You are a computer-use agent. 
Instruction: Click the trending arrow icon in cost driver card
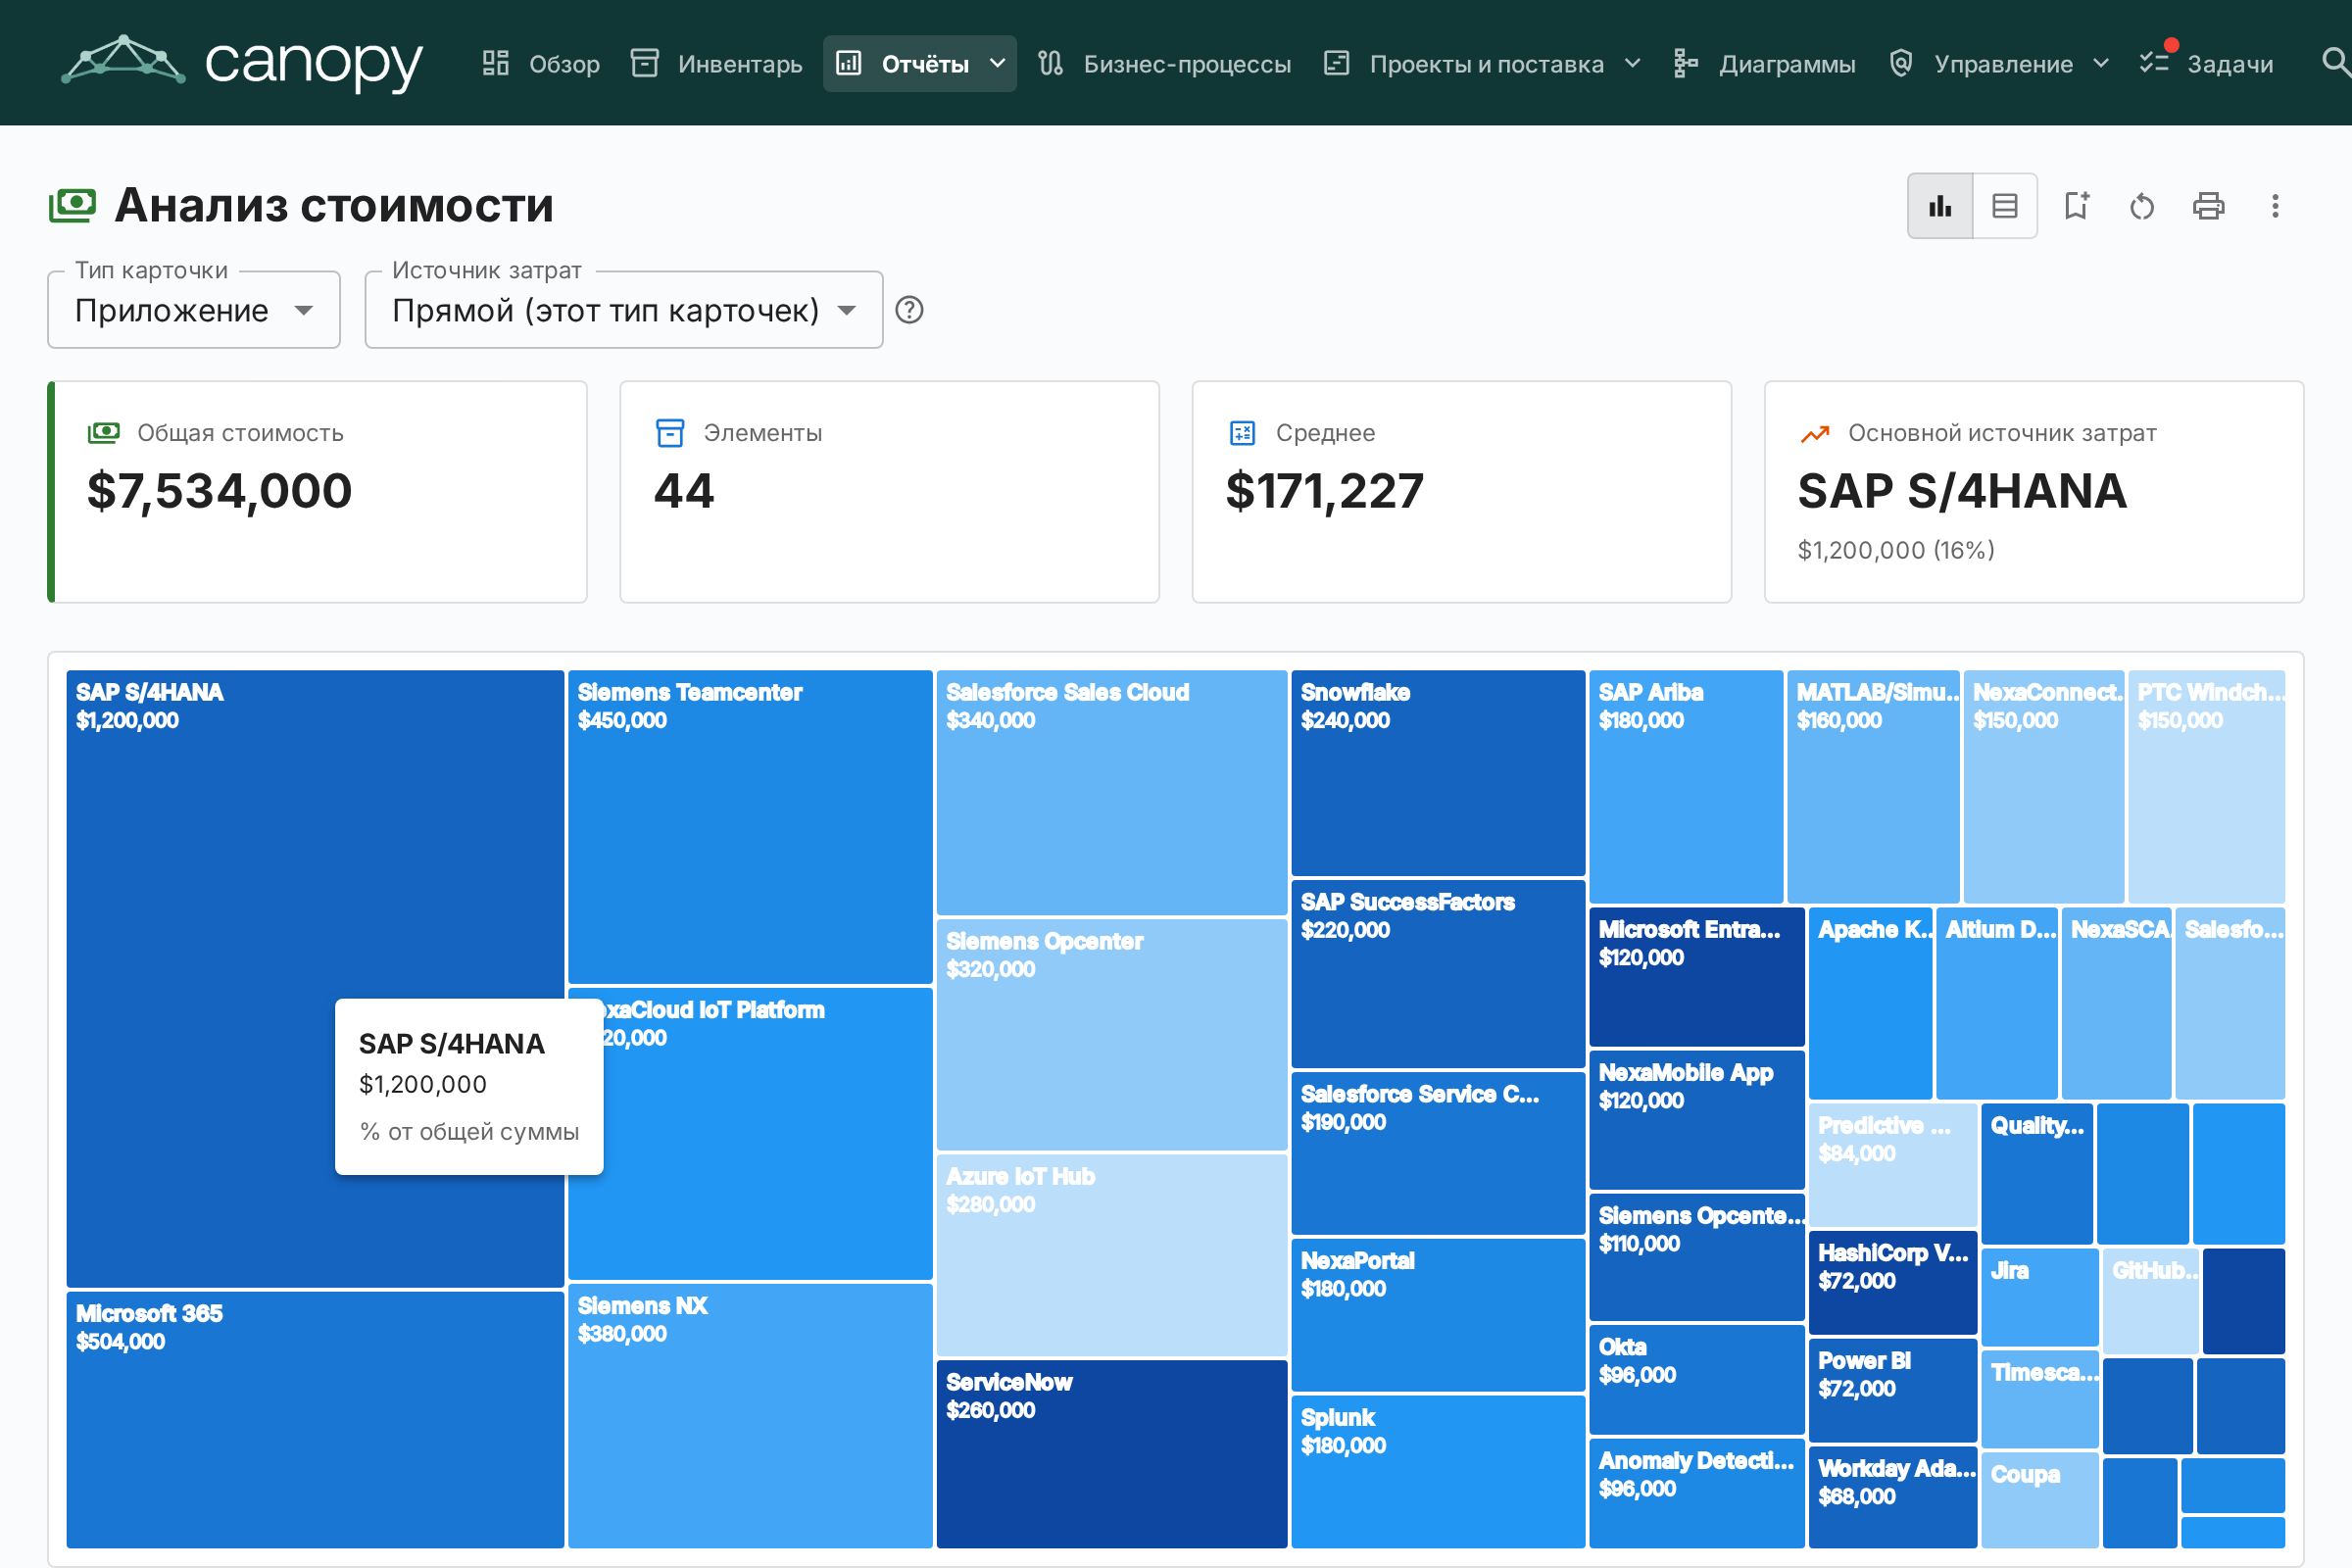click(1815, 433)
